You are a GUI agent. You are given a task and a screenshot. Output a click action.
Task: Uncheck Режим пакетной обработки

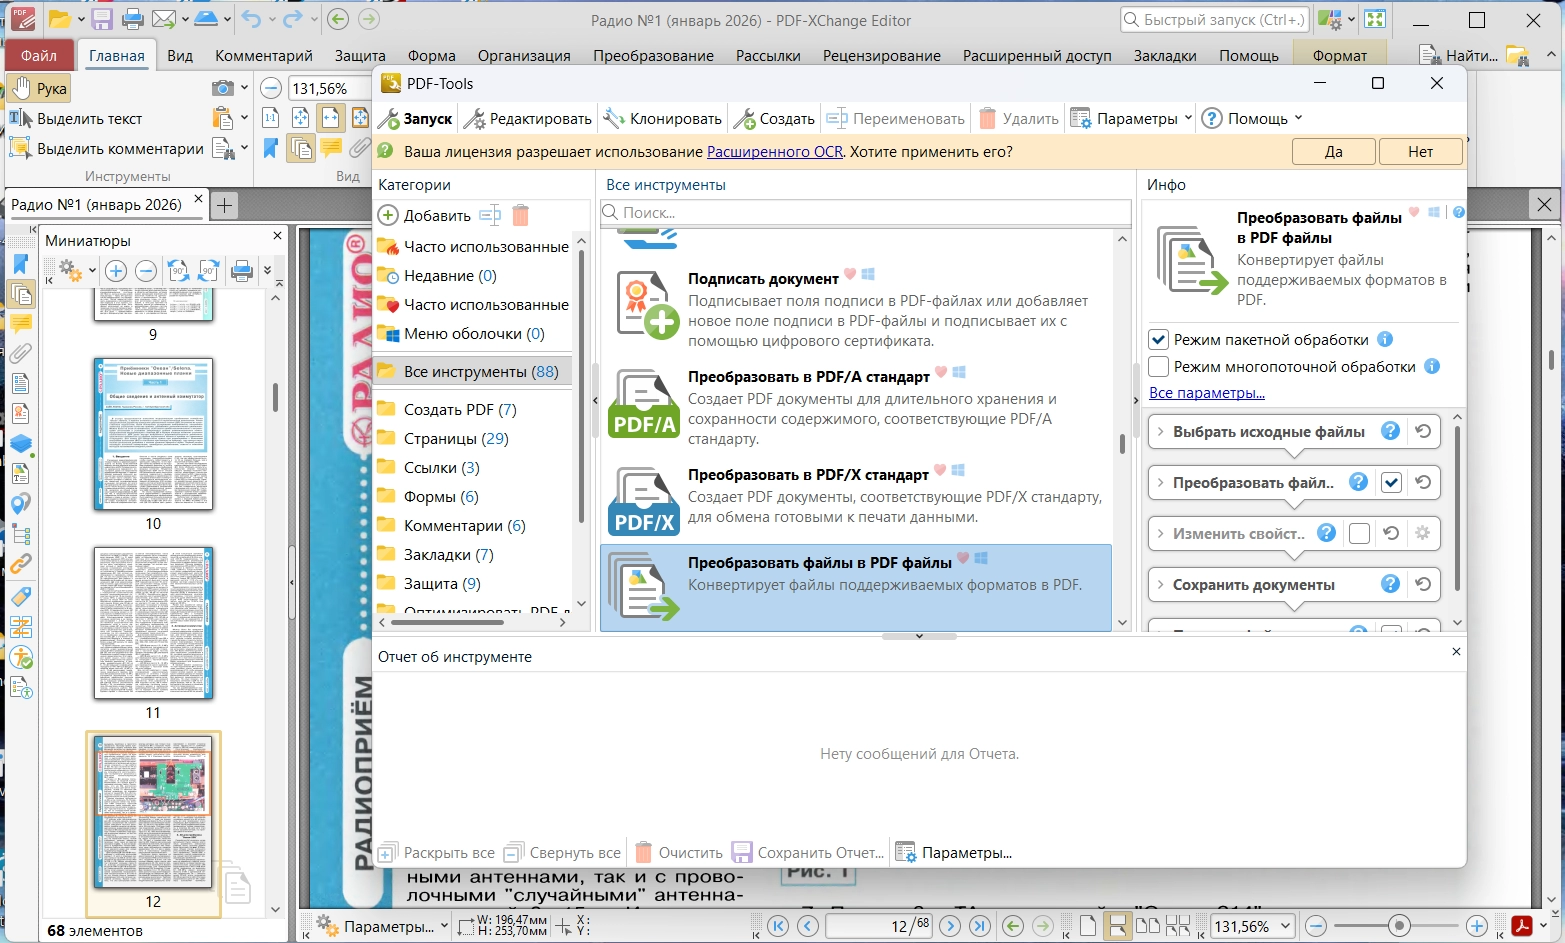pos(1159,340)
